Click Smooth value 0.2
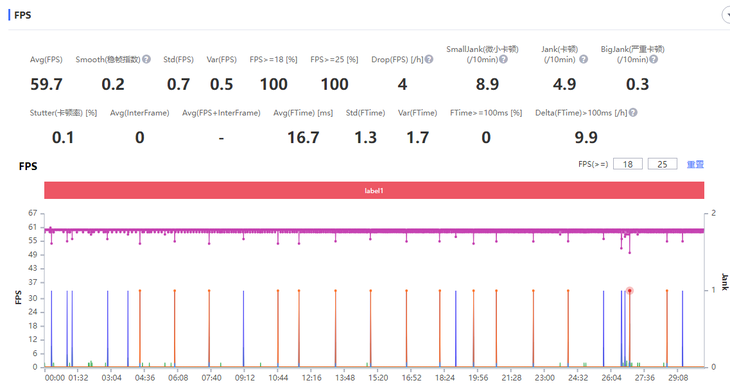The height and width of the screenshot is (385, 730). pyautogui.click(x=113, y=84)
